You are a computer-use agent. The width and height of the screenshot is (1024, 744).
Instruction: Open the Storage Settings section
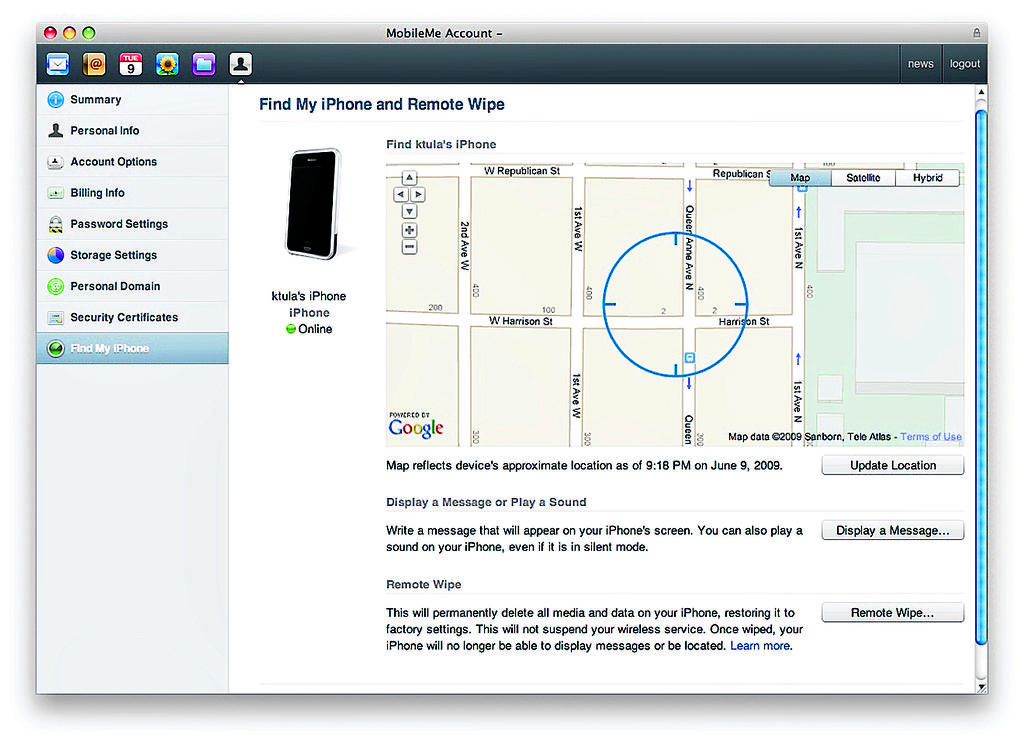pyautogui.click(x=133, y=255)
